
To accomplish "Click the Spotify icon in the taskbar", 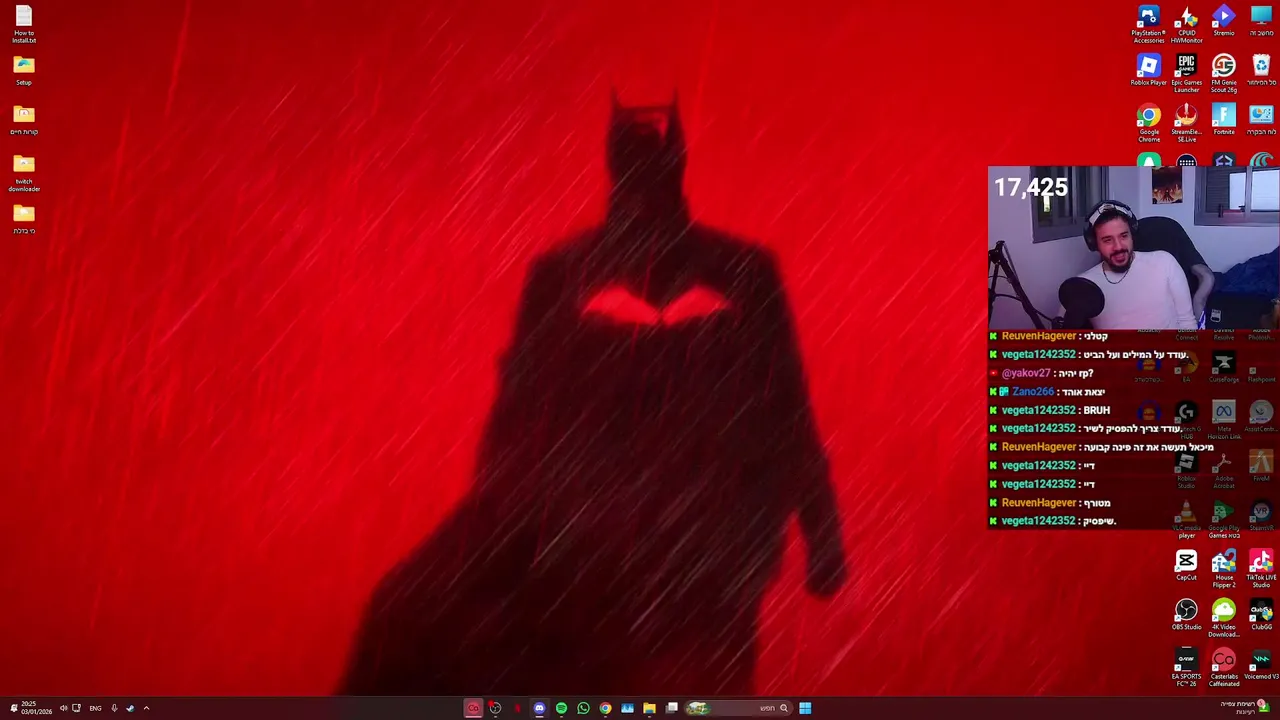I will coord(561,708).
